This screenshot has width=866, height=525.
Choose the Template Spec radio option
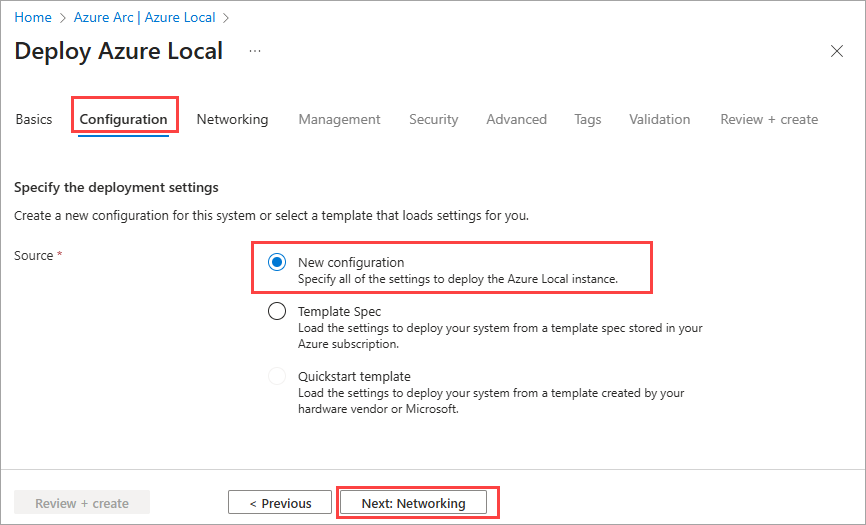[277, 311]
